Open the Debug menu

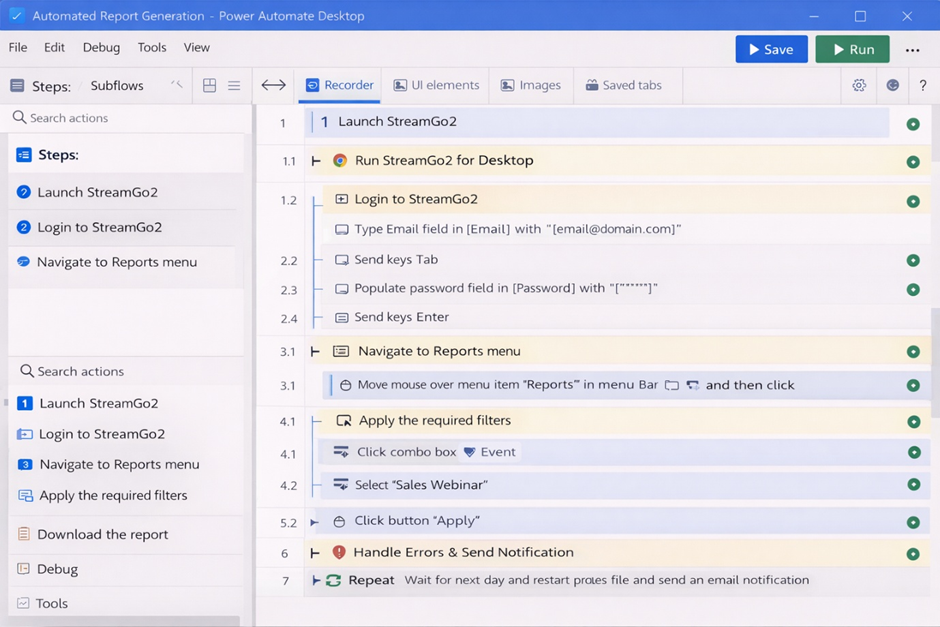(99, 47)
